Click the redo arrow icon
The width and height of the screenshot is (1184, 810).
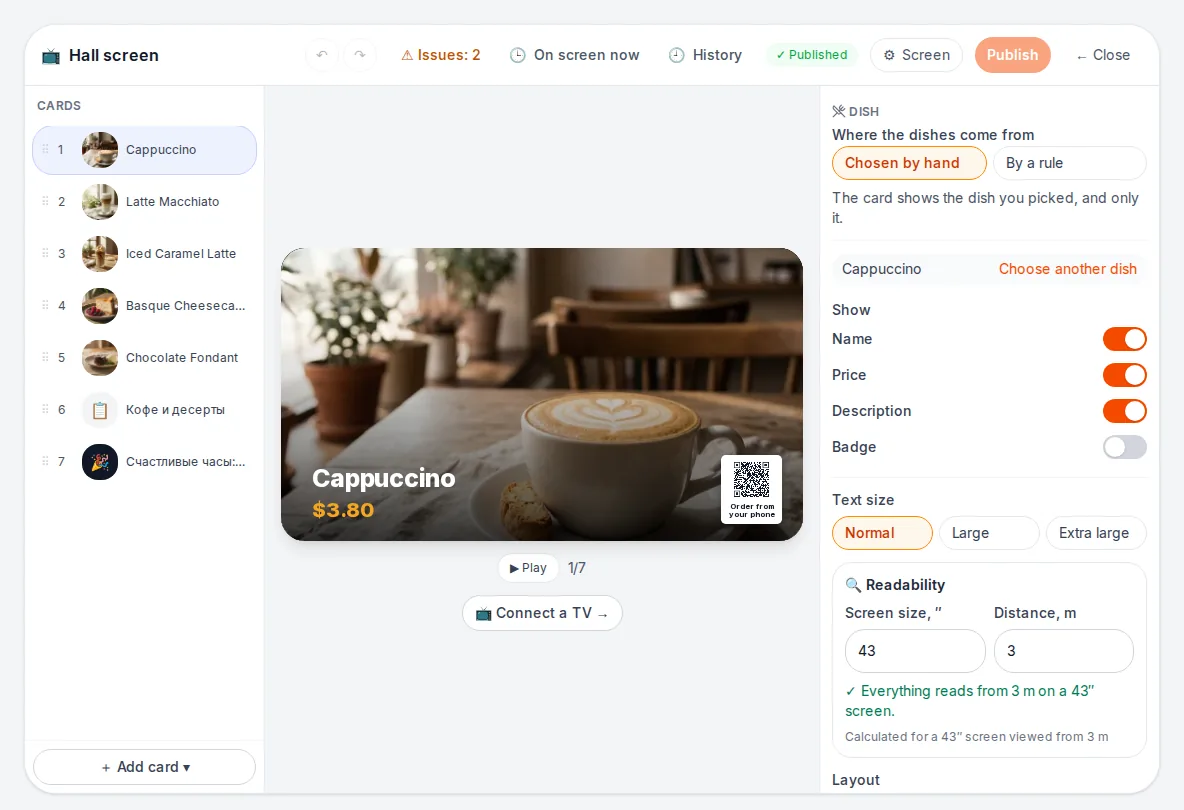pos(359,55)
